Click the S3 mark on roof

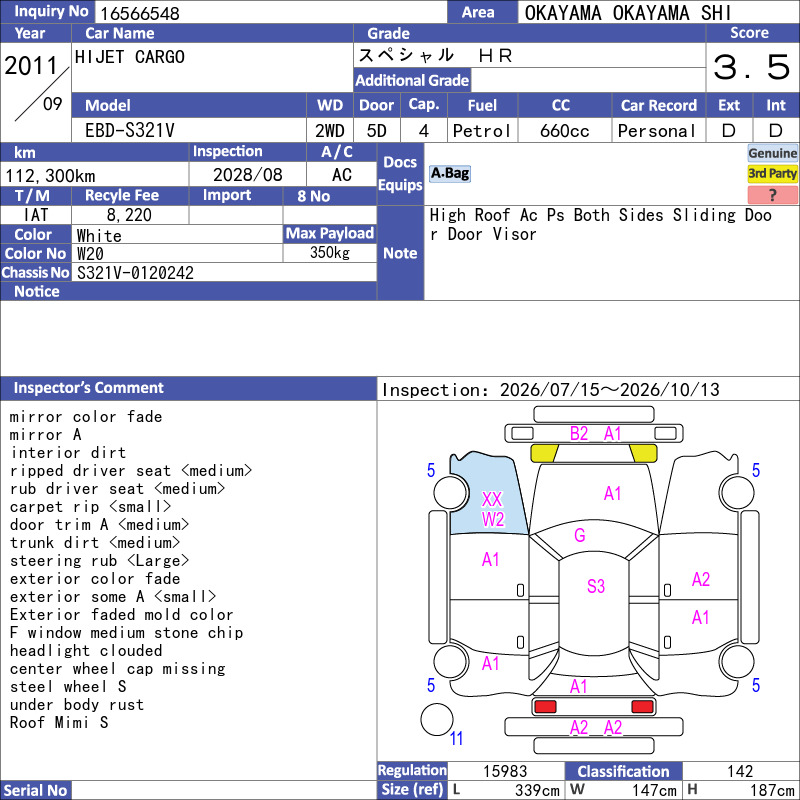595,586
